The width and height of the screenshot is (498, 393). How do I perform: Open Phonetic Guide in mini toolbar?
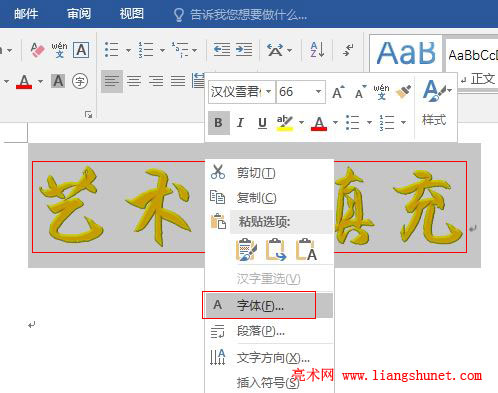point(381,92)
